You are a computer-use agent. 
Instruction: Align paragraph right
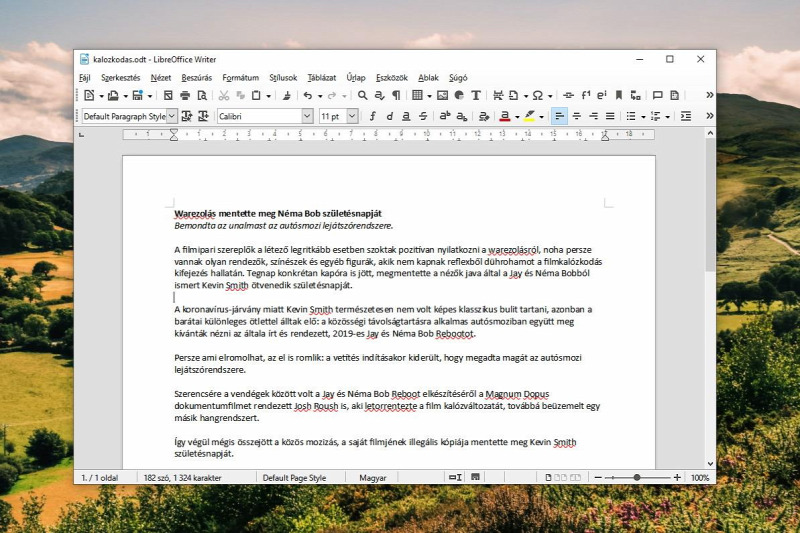[x=593, y=116]
